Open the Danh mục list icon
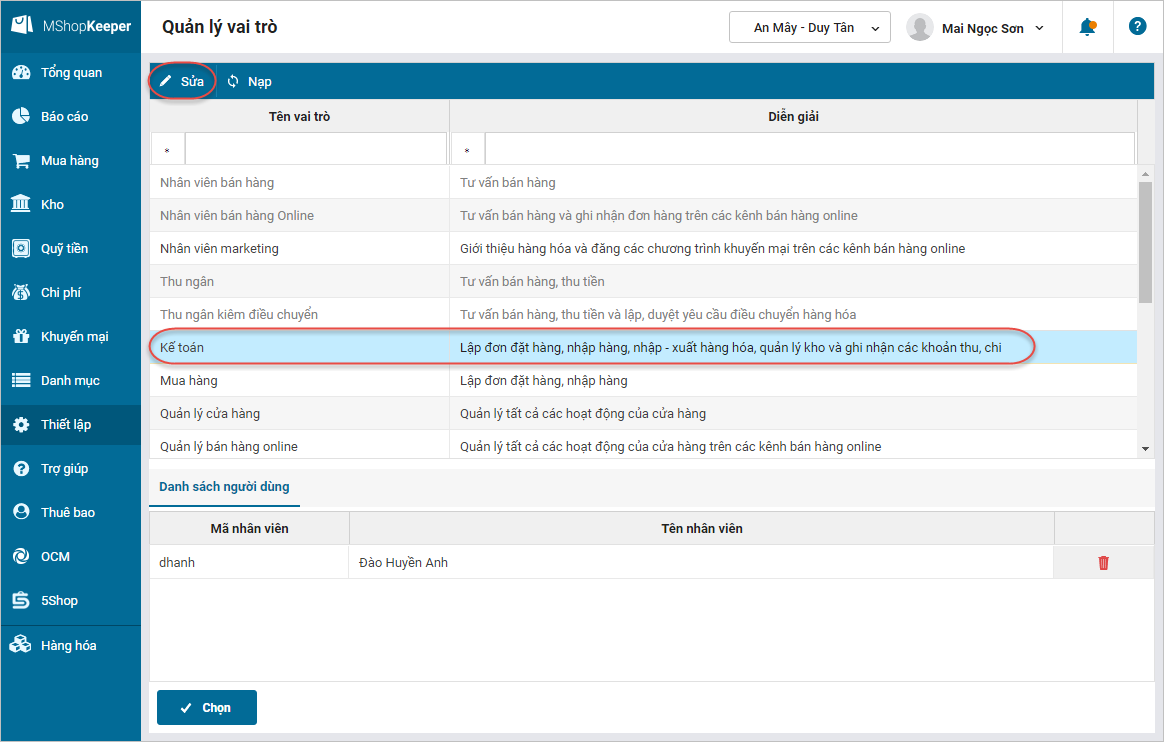Screen dimensions: 1164x742 click(22, 381)
